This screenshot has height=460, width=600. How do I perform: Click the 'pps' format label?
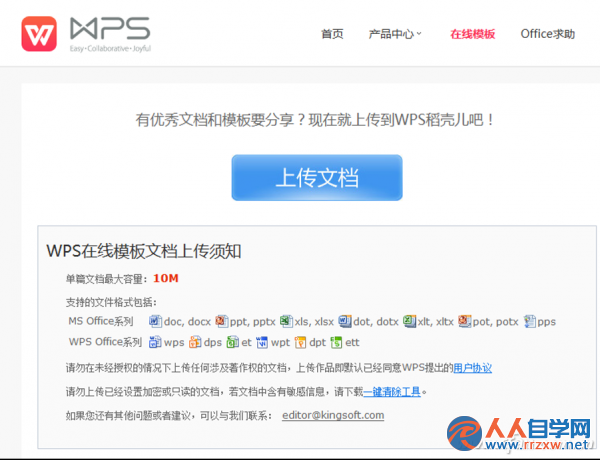pos(546,322)
